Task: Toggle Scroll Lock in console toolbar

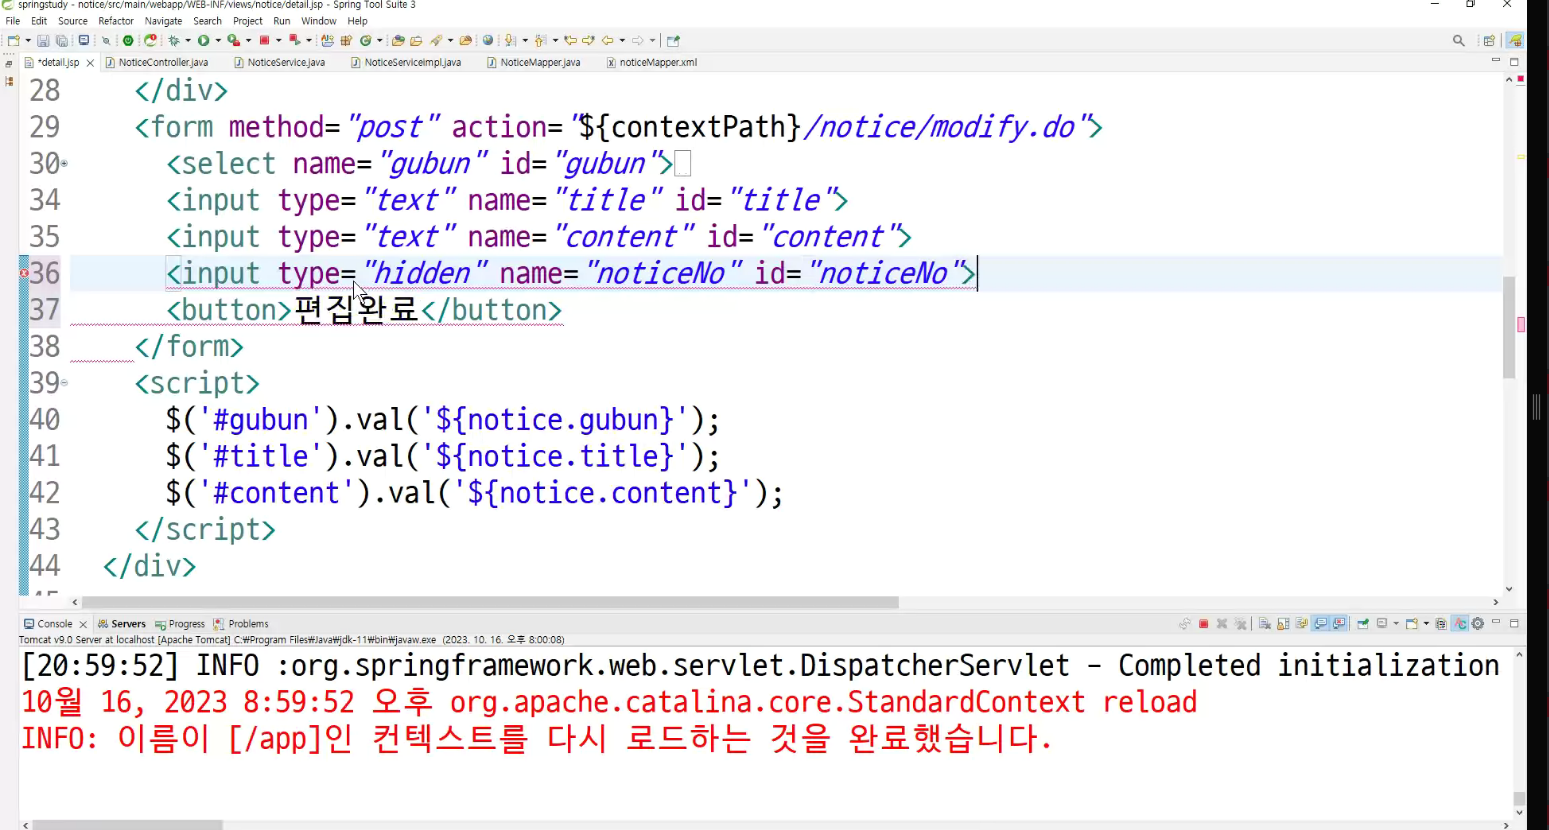Action: pos(1283,624)
